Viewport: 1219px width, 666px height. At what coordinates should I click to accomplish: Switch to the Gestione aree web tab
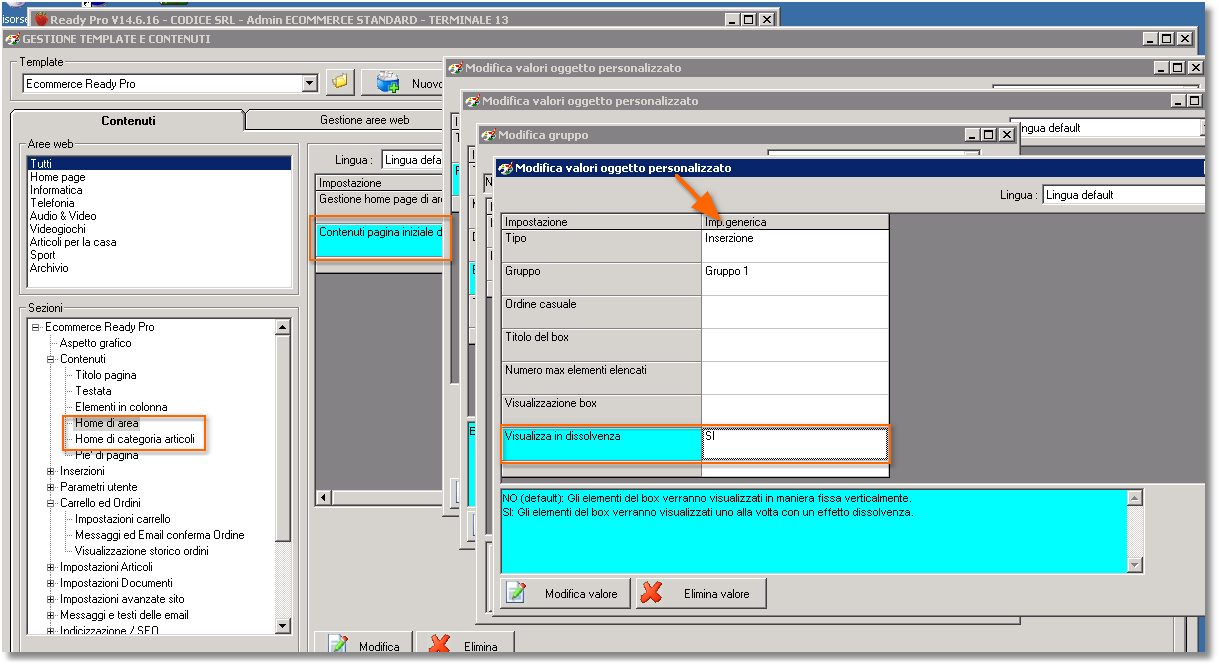[x=364, y=120]
